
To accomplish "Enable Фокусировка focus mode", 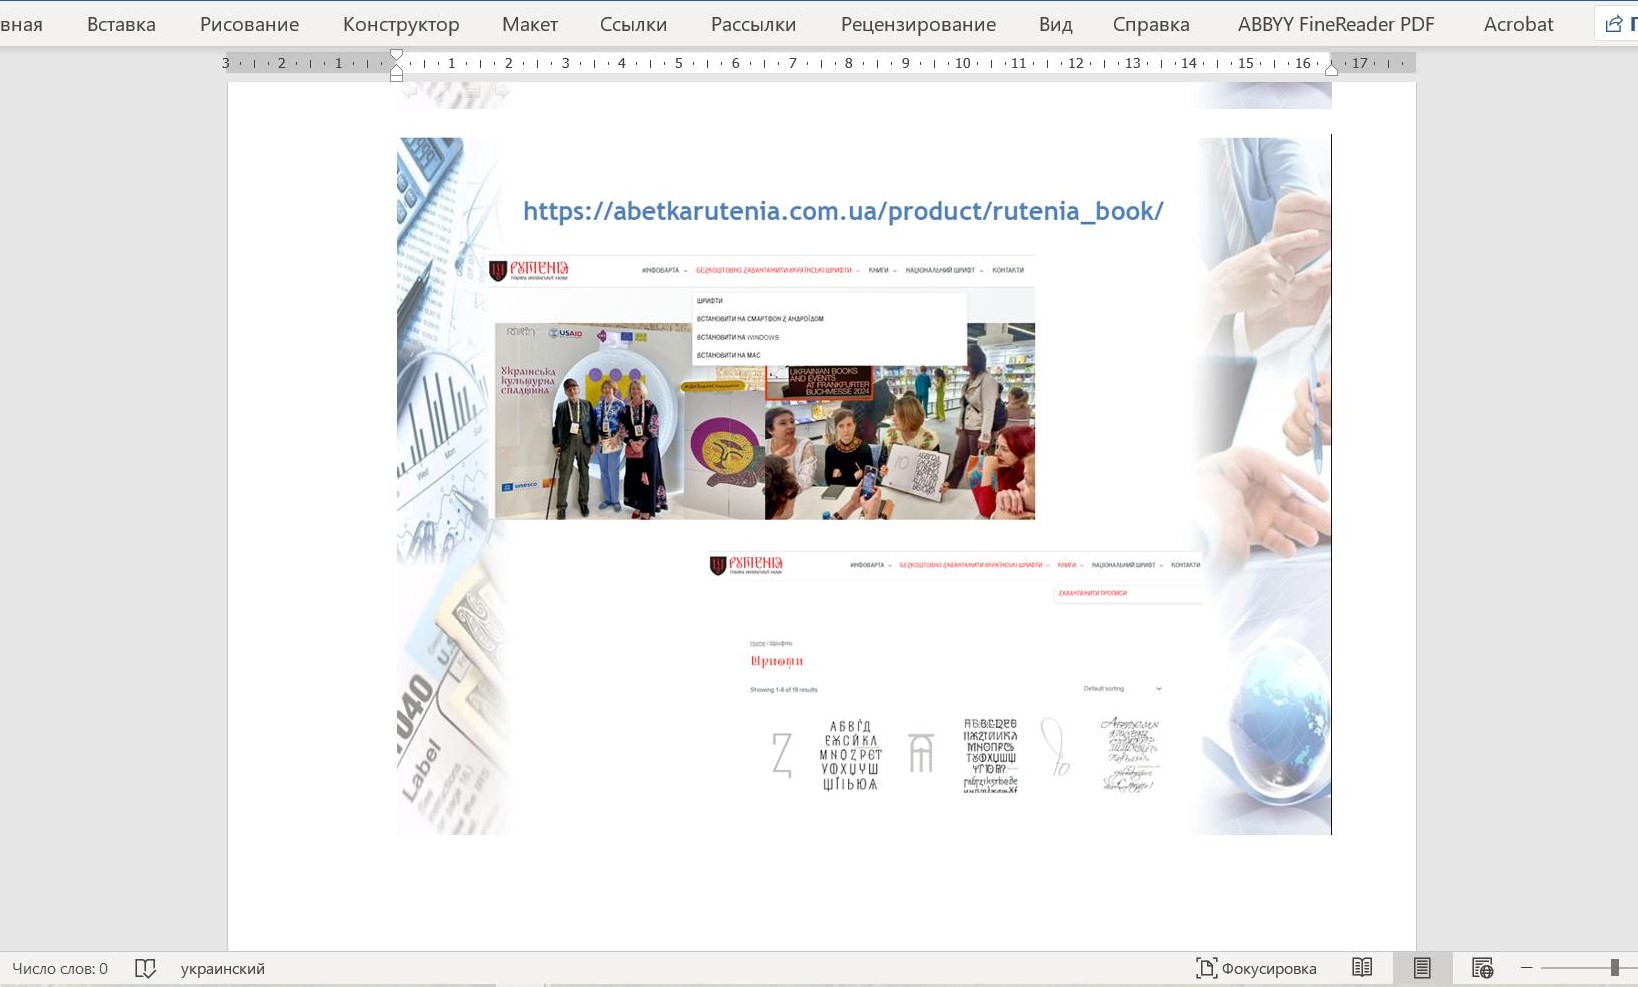I will pyautogui.click(x=1256, y=968).
